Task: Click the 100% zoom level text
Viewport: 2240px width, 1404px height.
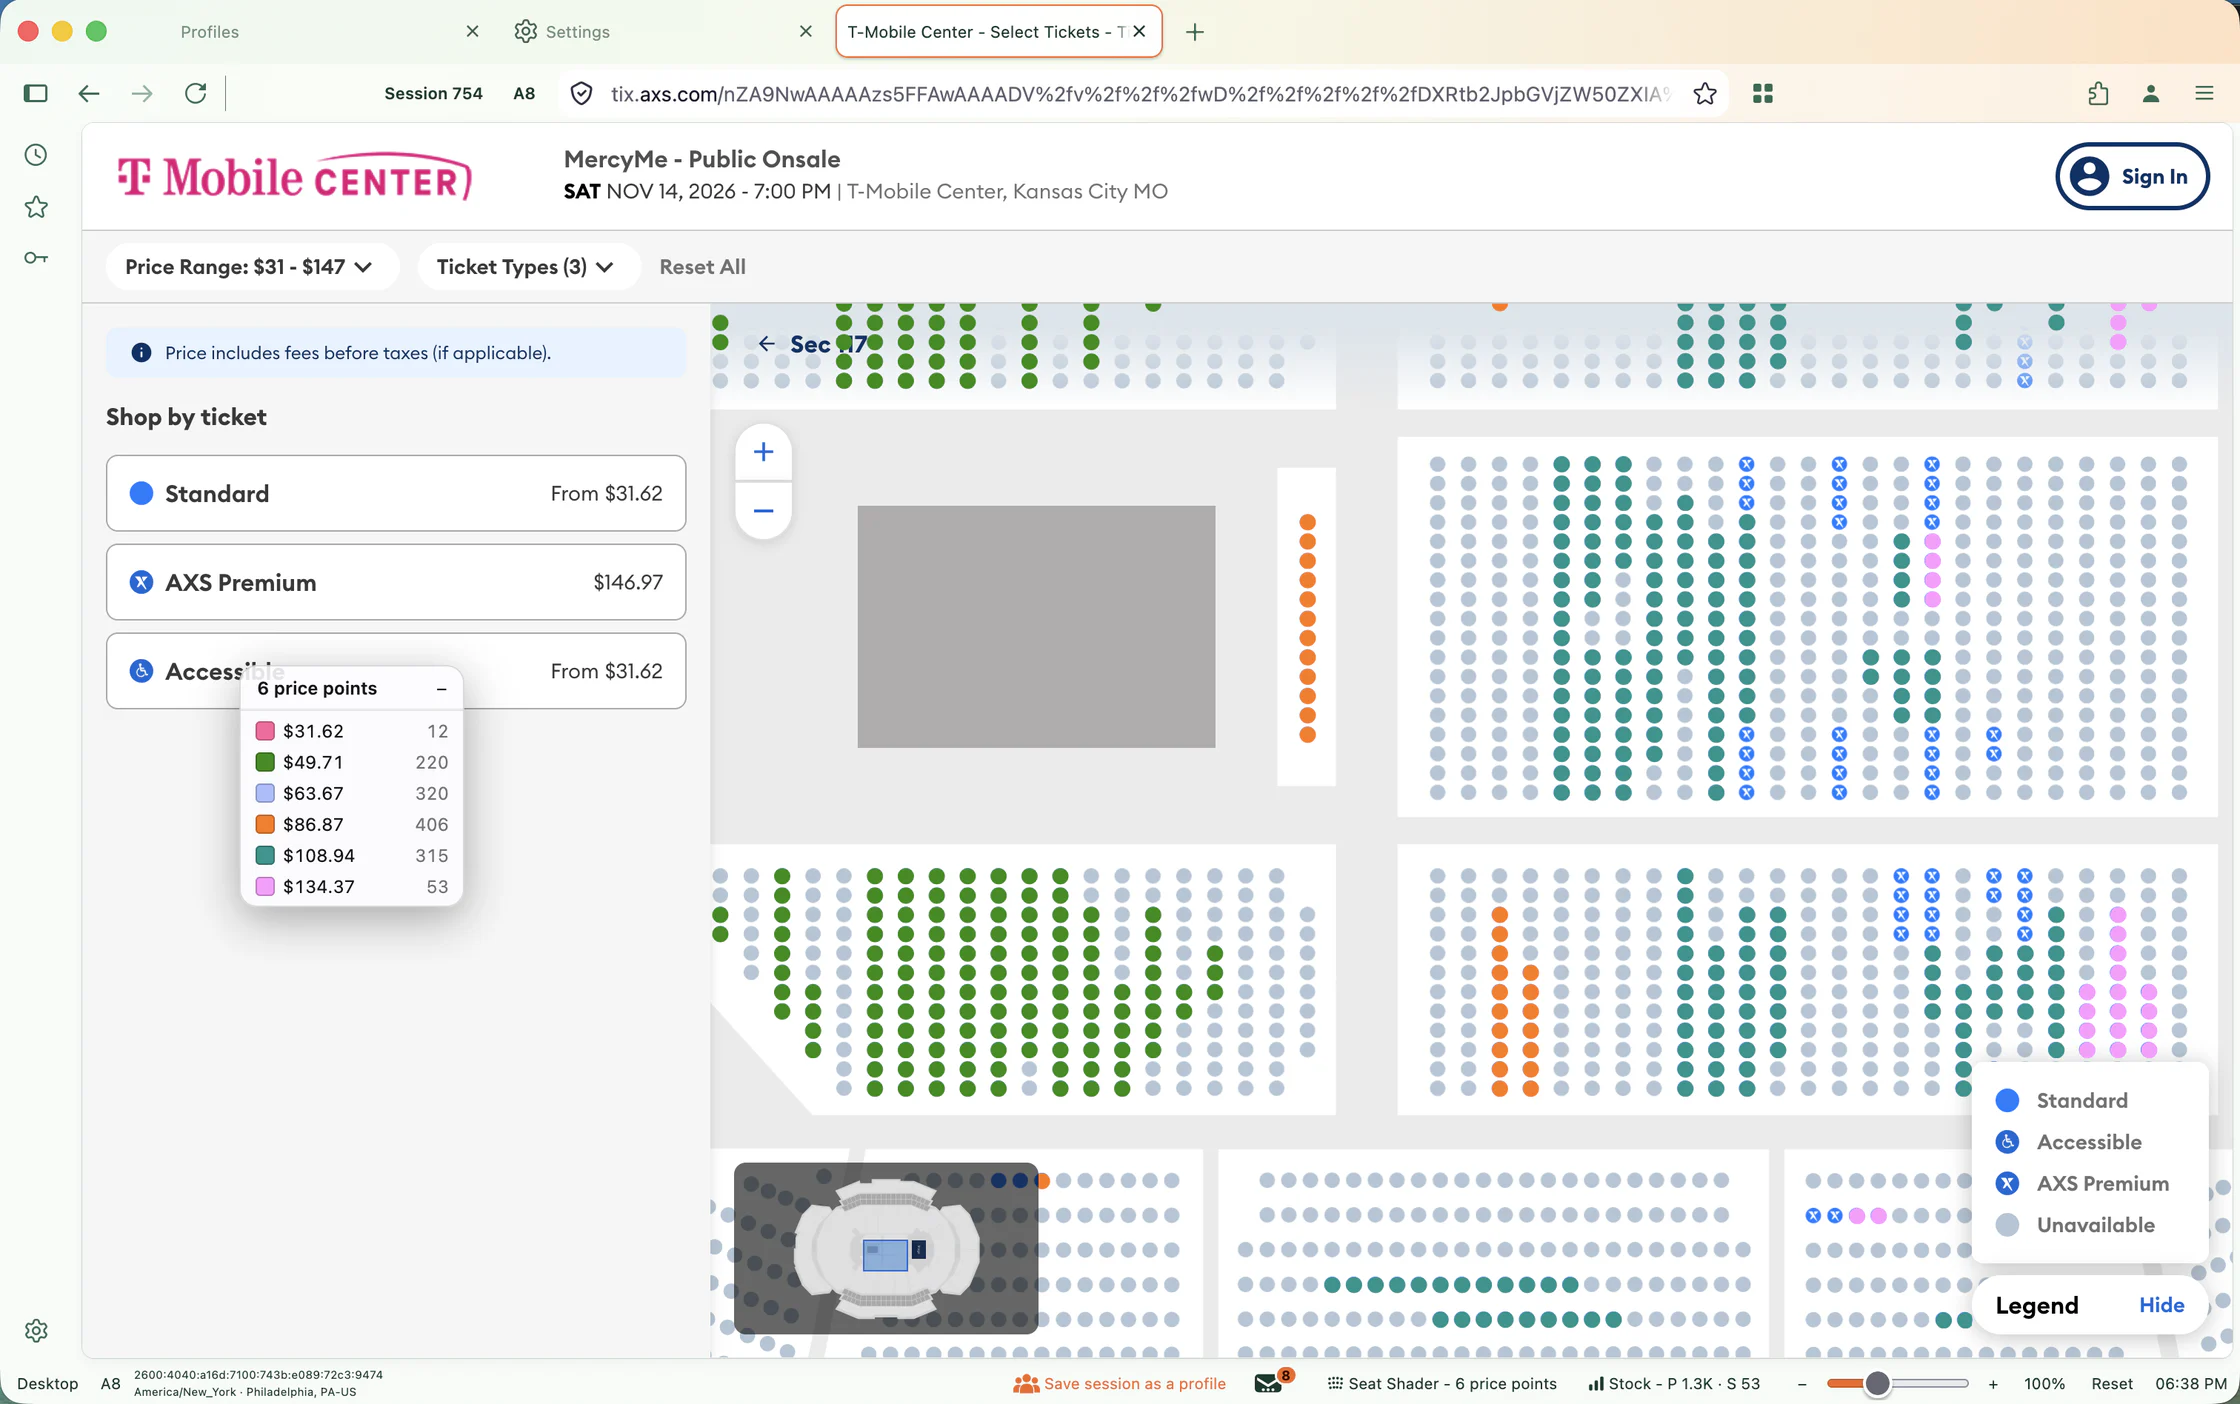Action: click(2044, 1384)
